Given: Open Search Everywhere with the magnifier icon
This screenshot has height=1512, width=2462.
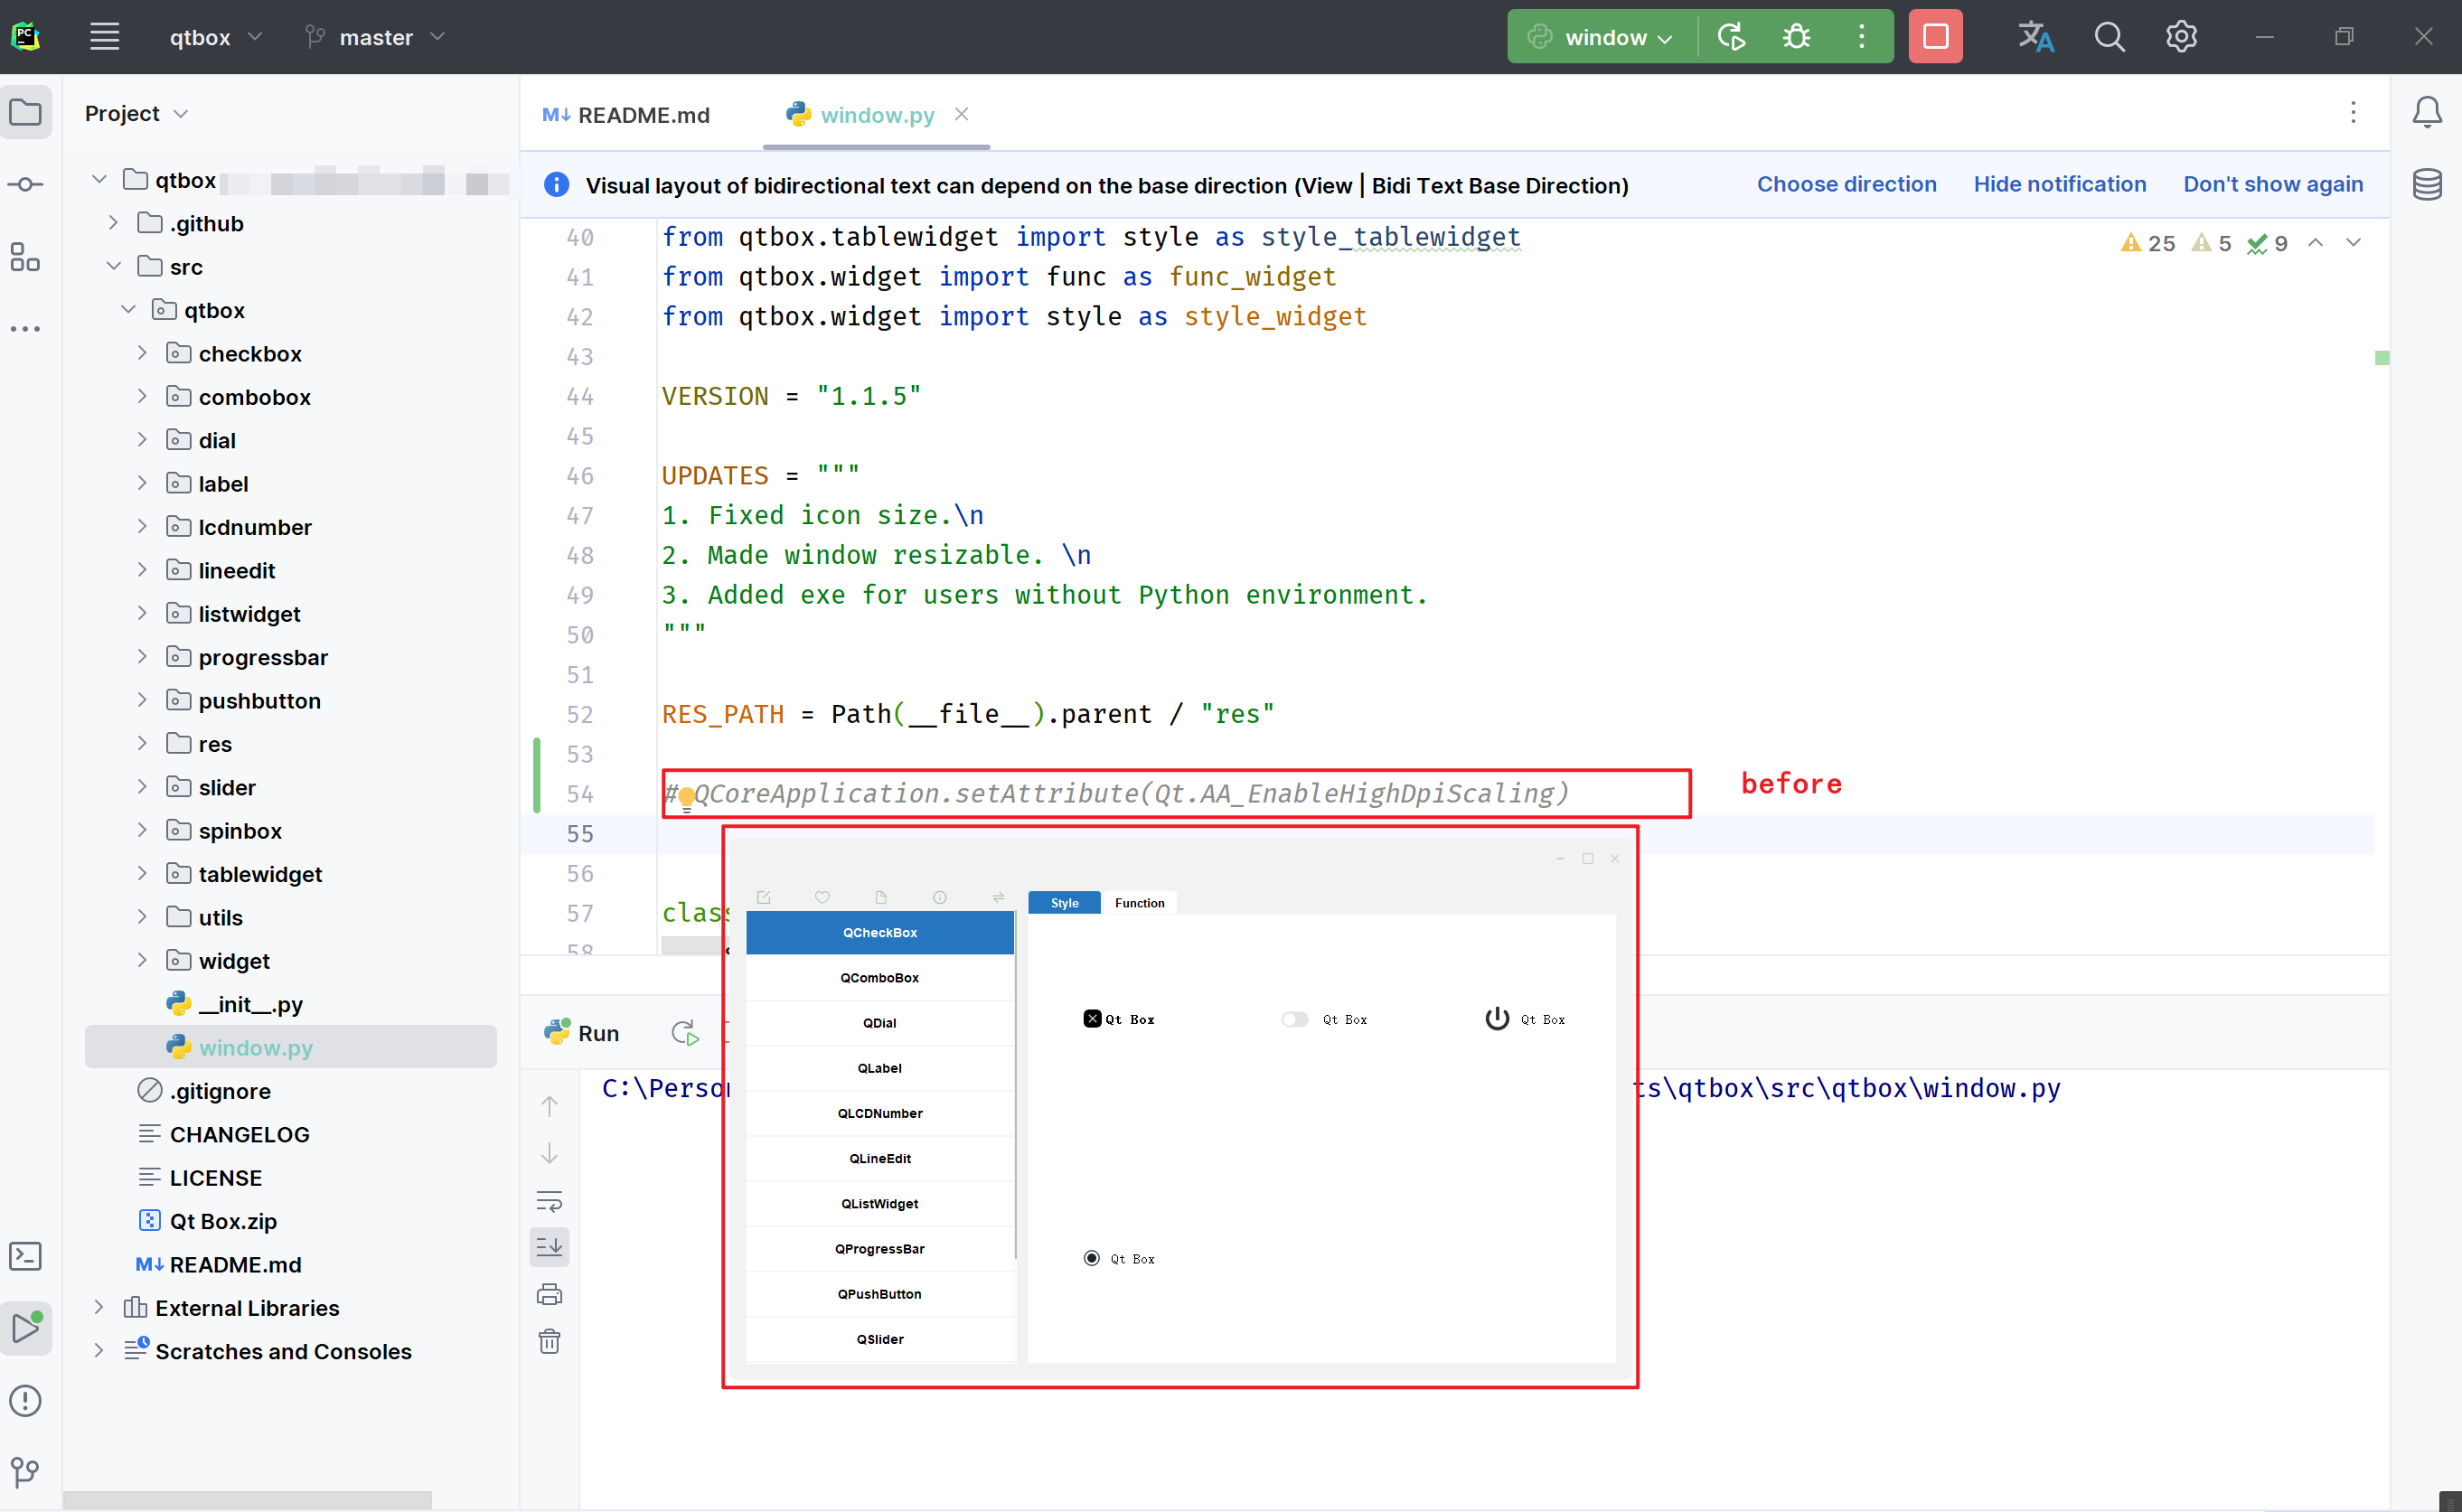Looking at the screenshot, I should 2109,36.
